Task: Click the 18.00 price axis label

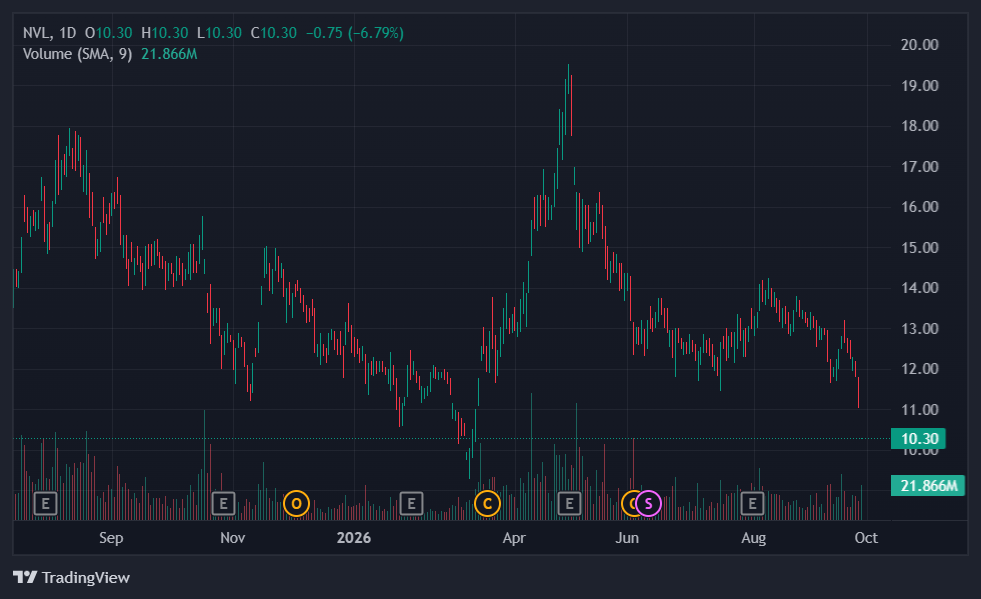Action: [x=920, y=126]
